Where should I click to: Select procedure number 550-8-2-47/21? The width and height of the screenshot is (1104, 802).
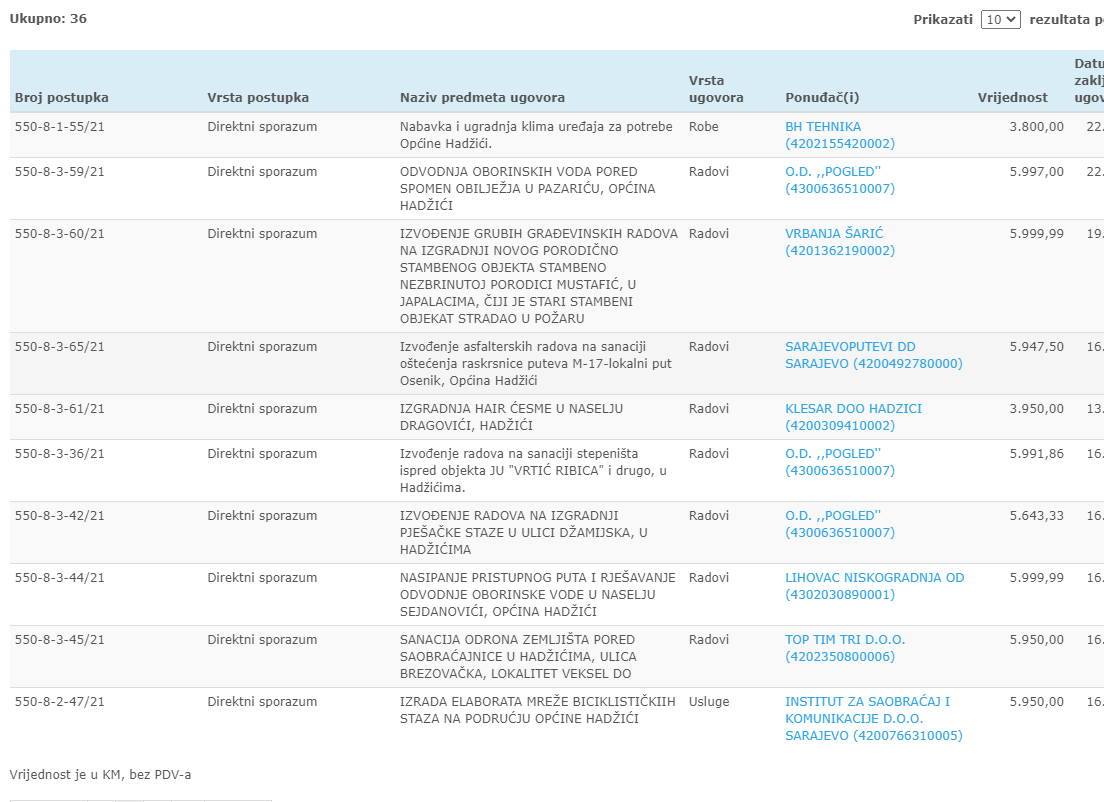click(x=59, y=701)
